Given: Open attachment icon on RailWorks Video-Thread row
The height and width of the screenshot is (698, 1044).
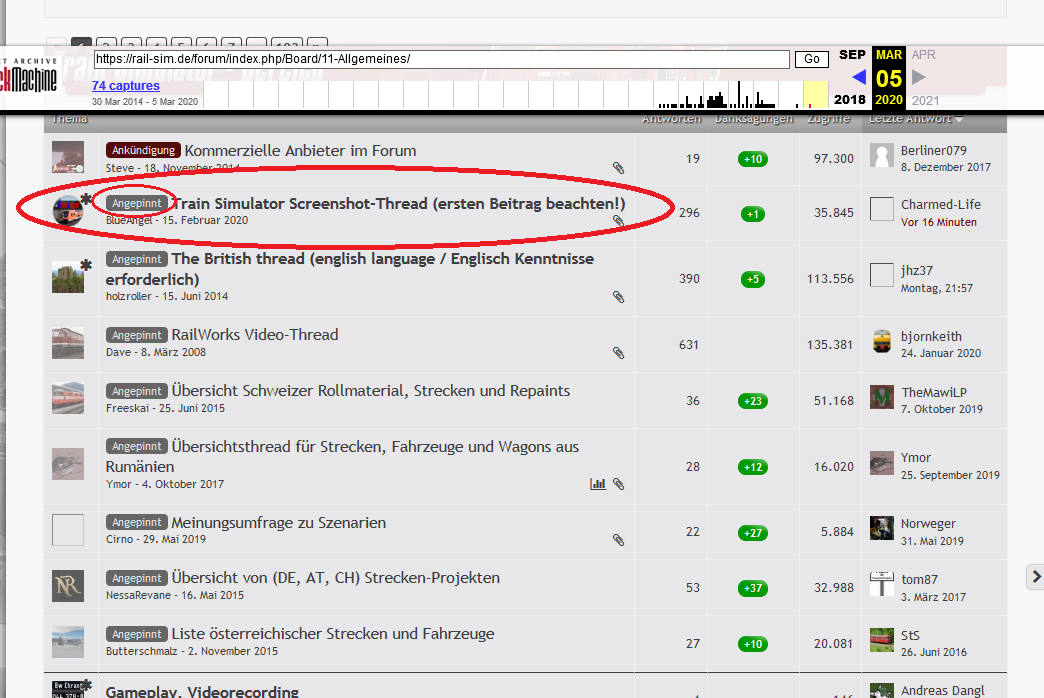Looking at the screenshot, I should point(619,353).
